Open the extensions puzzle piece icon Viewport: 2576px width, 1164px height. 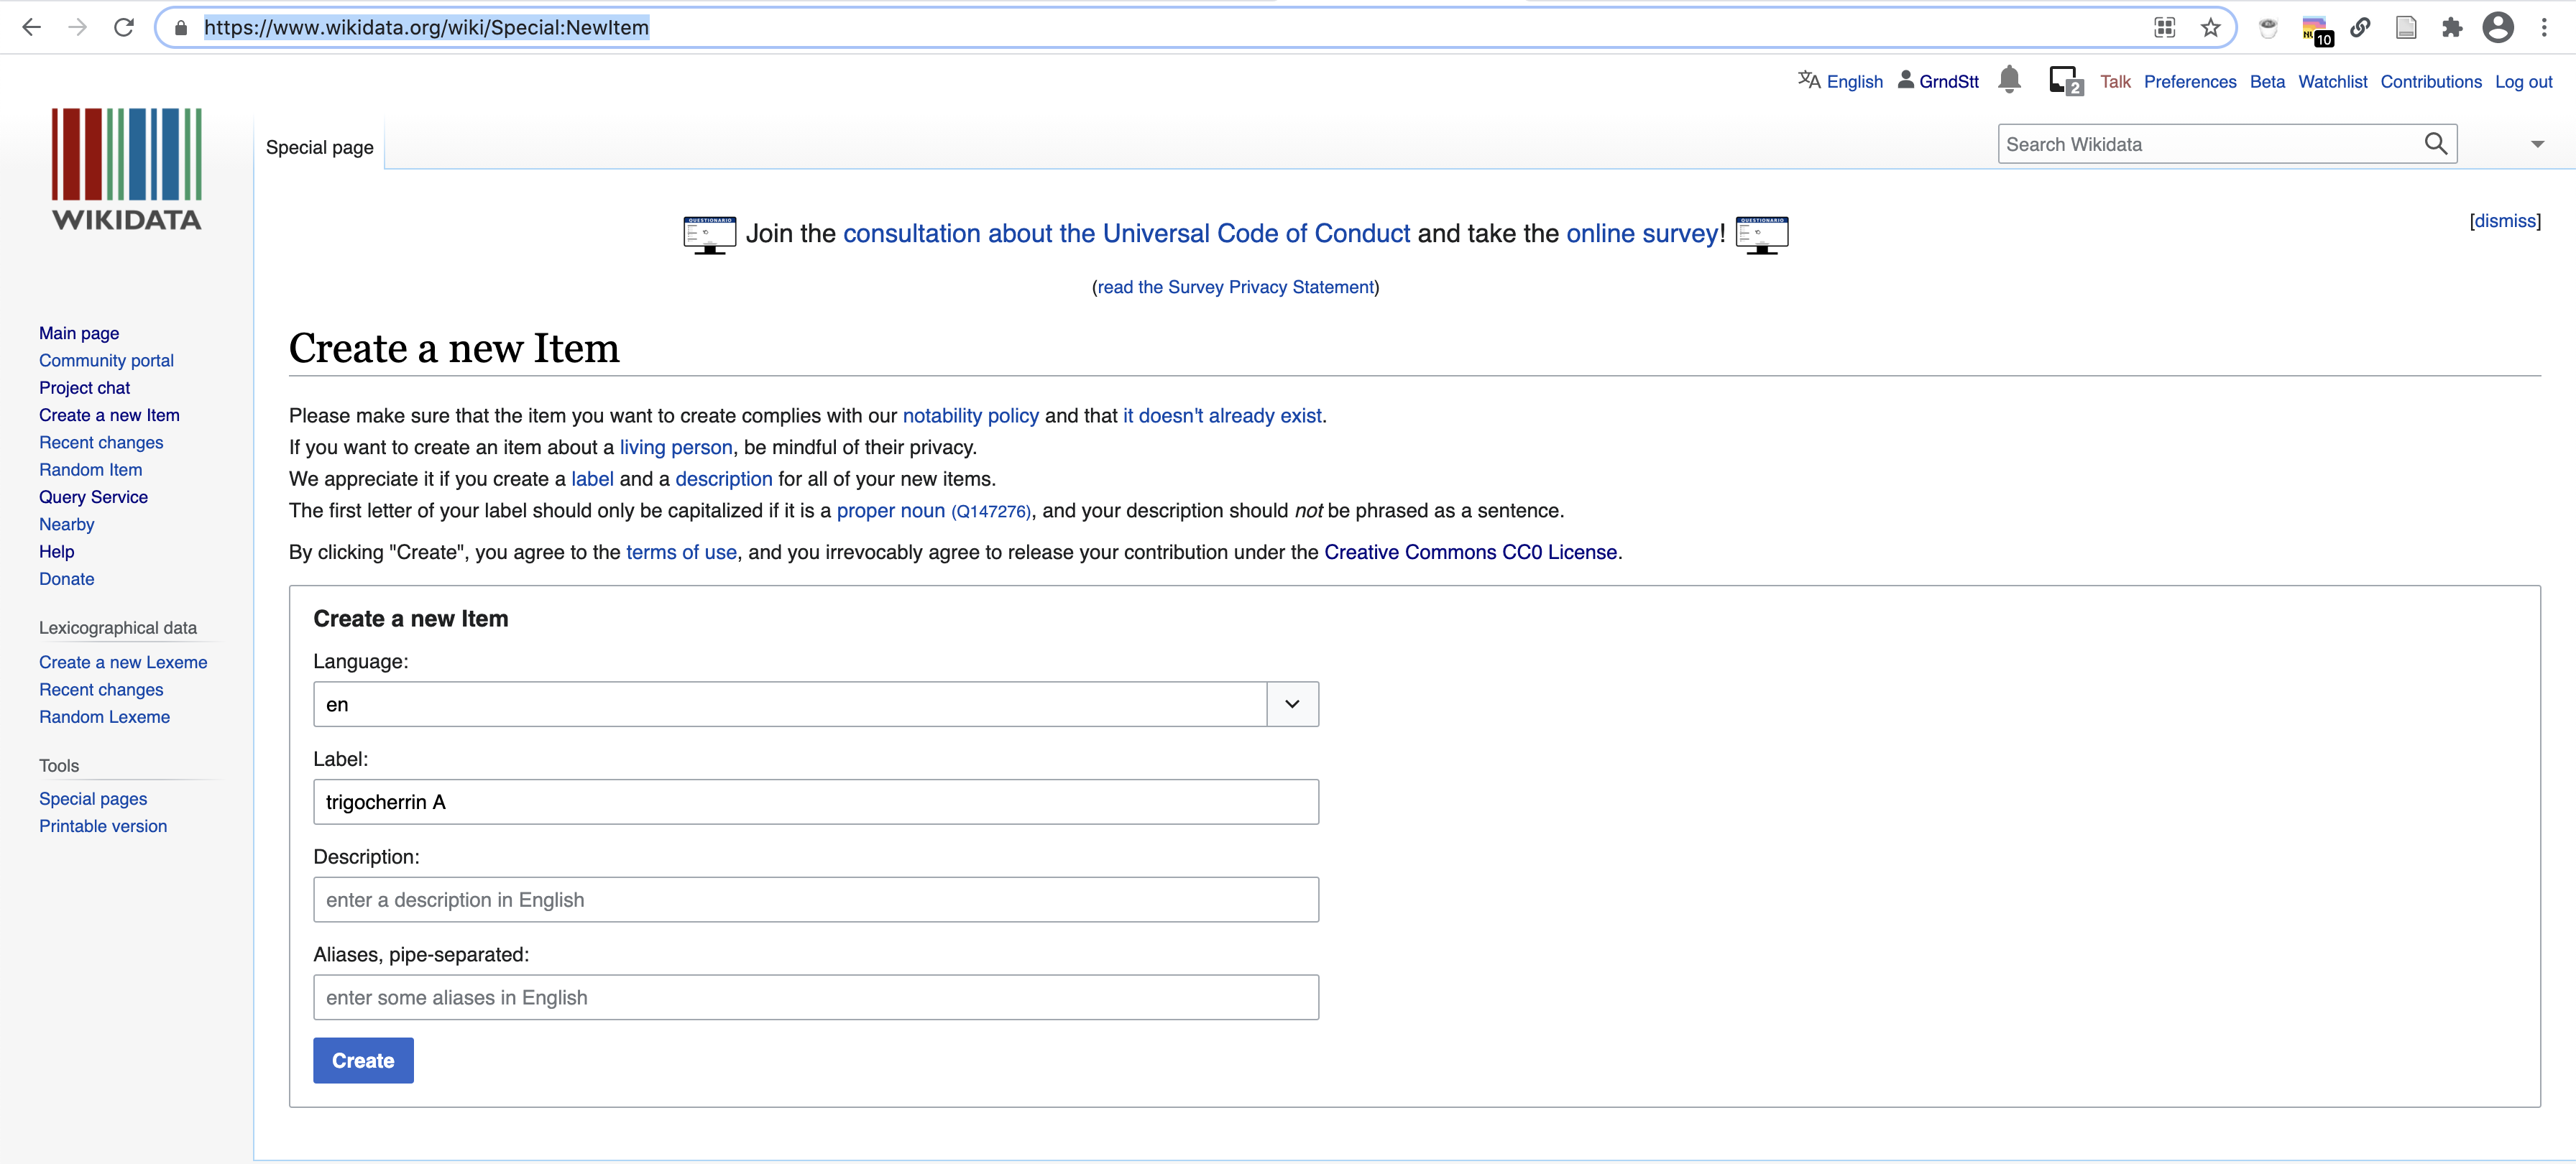tap(2452, 28)
